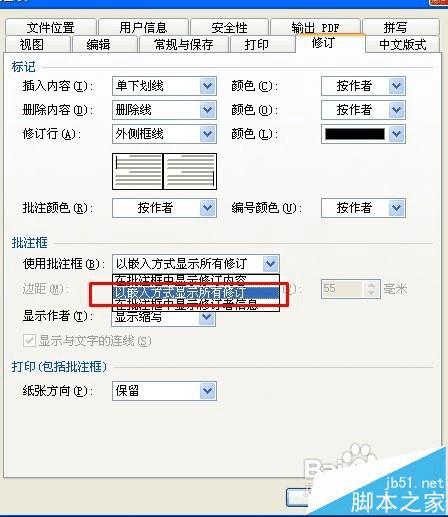448x517 pixels.
Task: Expand the 删除内容 style dropdown
Action: point(164,110)
